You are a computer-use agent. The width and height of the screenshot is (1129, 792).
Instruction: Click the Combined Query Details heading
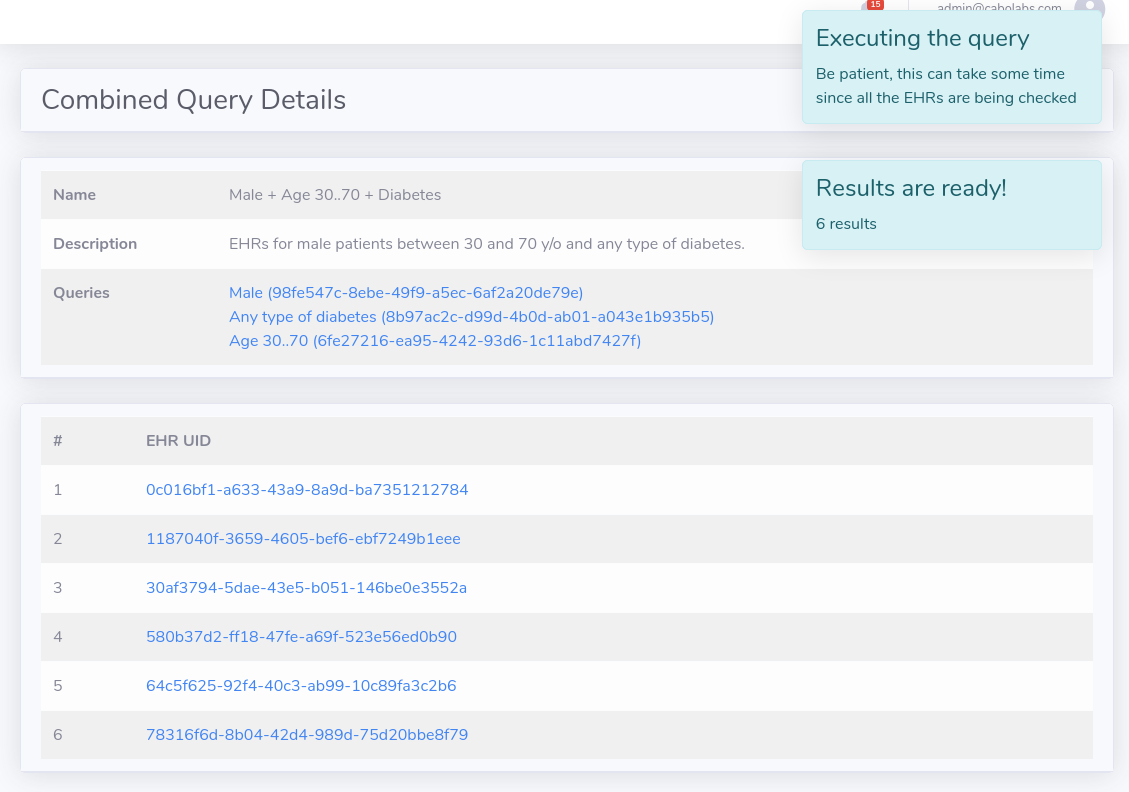(193, 100)
